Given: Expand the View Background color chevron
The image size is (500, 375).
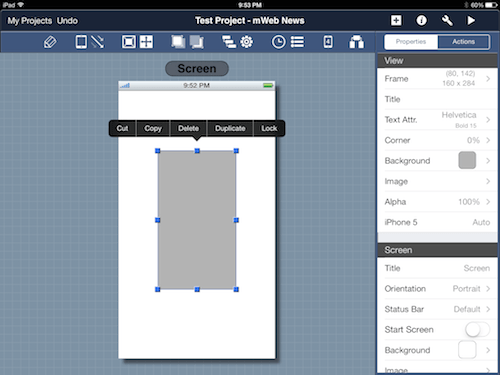Looking at the screenshot, I should pos(488,161).
